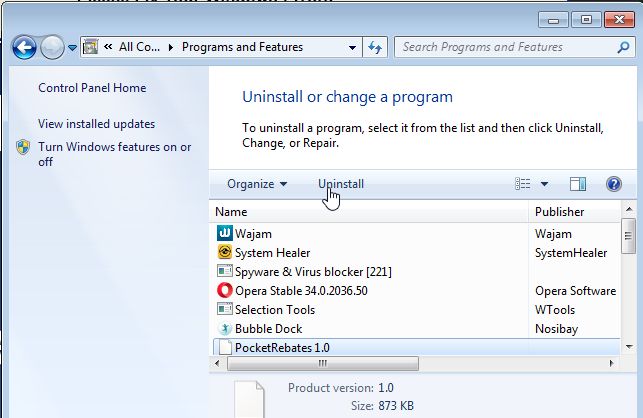Click the Opera Stable browser icon
Viewport: 643px width, 418px height.
pos(224,291)
